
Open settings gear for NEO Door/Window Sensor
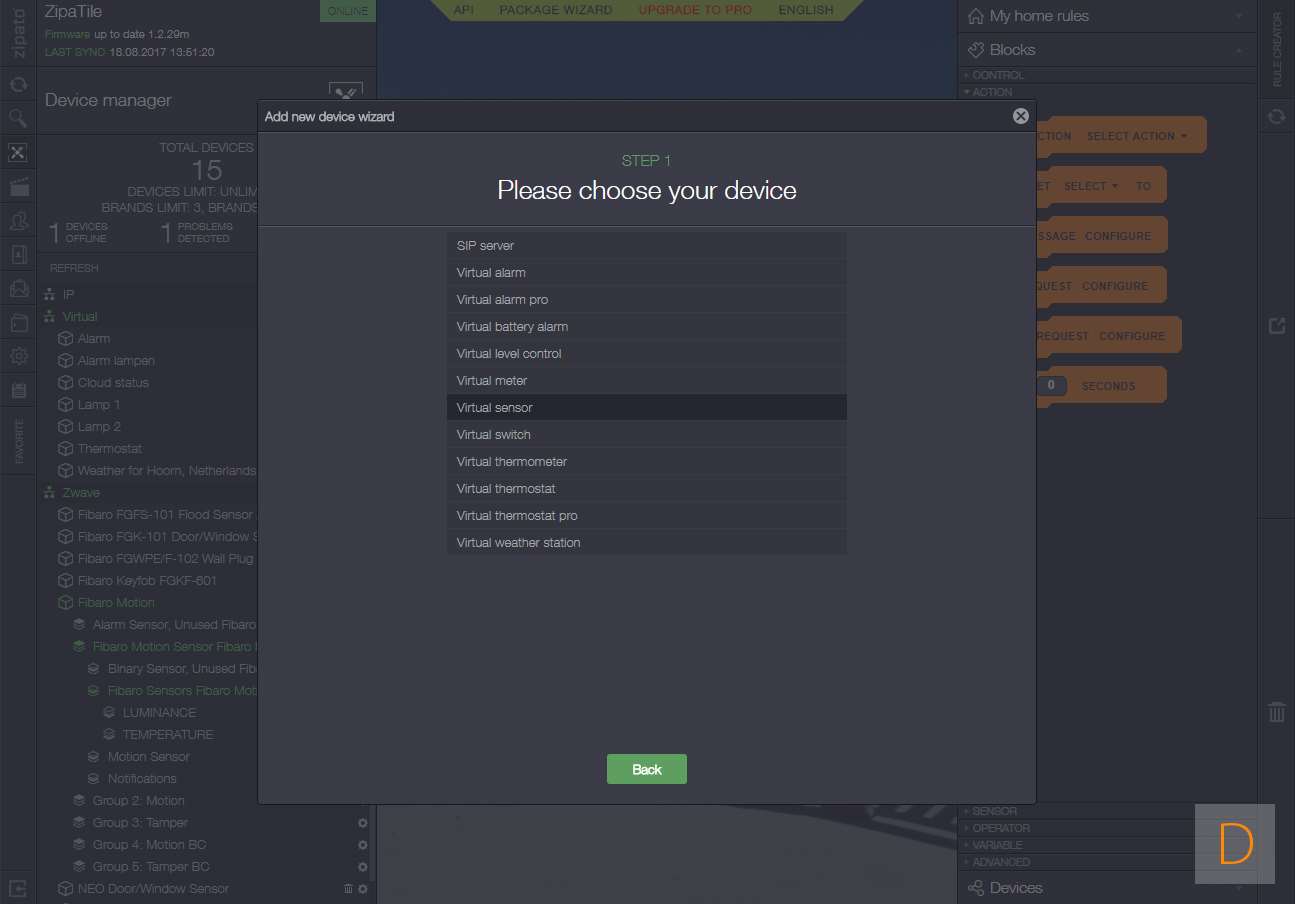(x=363, y=889)
